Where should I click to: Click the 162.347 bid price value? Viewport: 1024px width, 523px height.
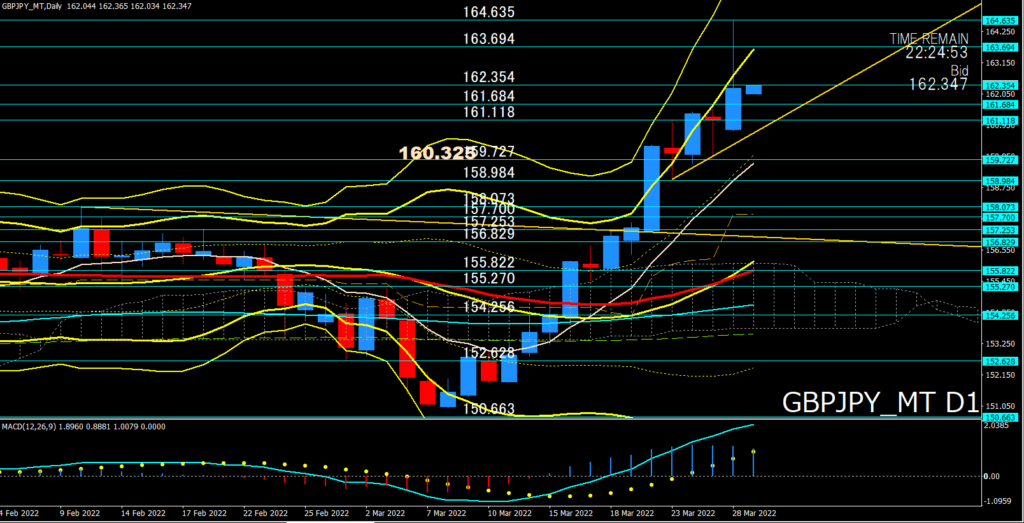click(x=938, y=84)
